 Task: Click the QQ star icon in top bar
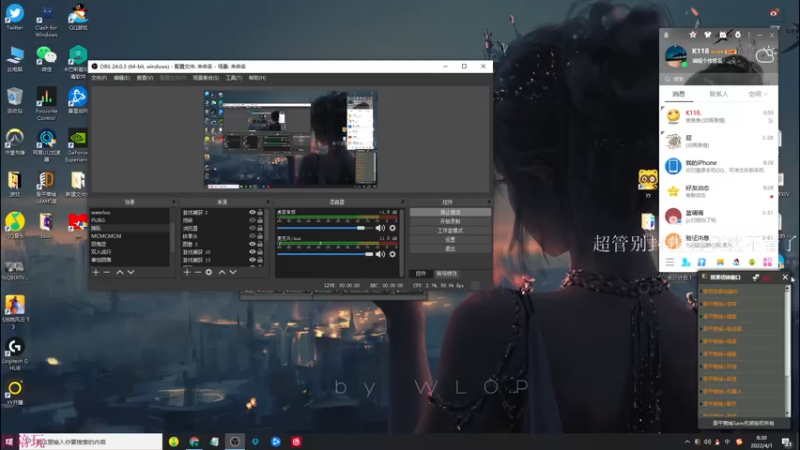click(692, 35)
